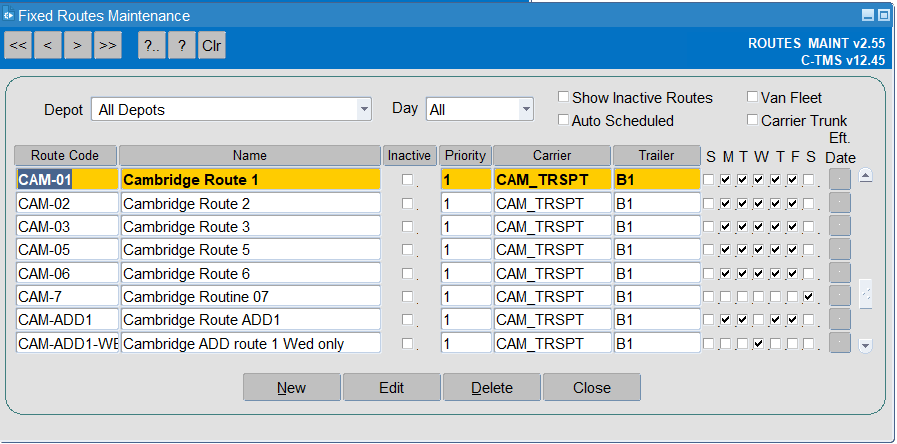Open Eft. Date button for CAM-01 row
Viewport: 897px width, 444px height.
coord(840,179)
